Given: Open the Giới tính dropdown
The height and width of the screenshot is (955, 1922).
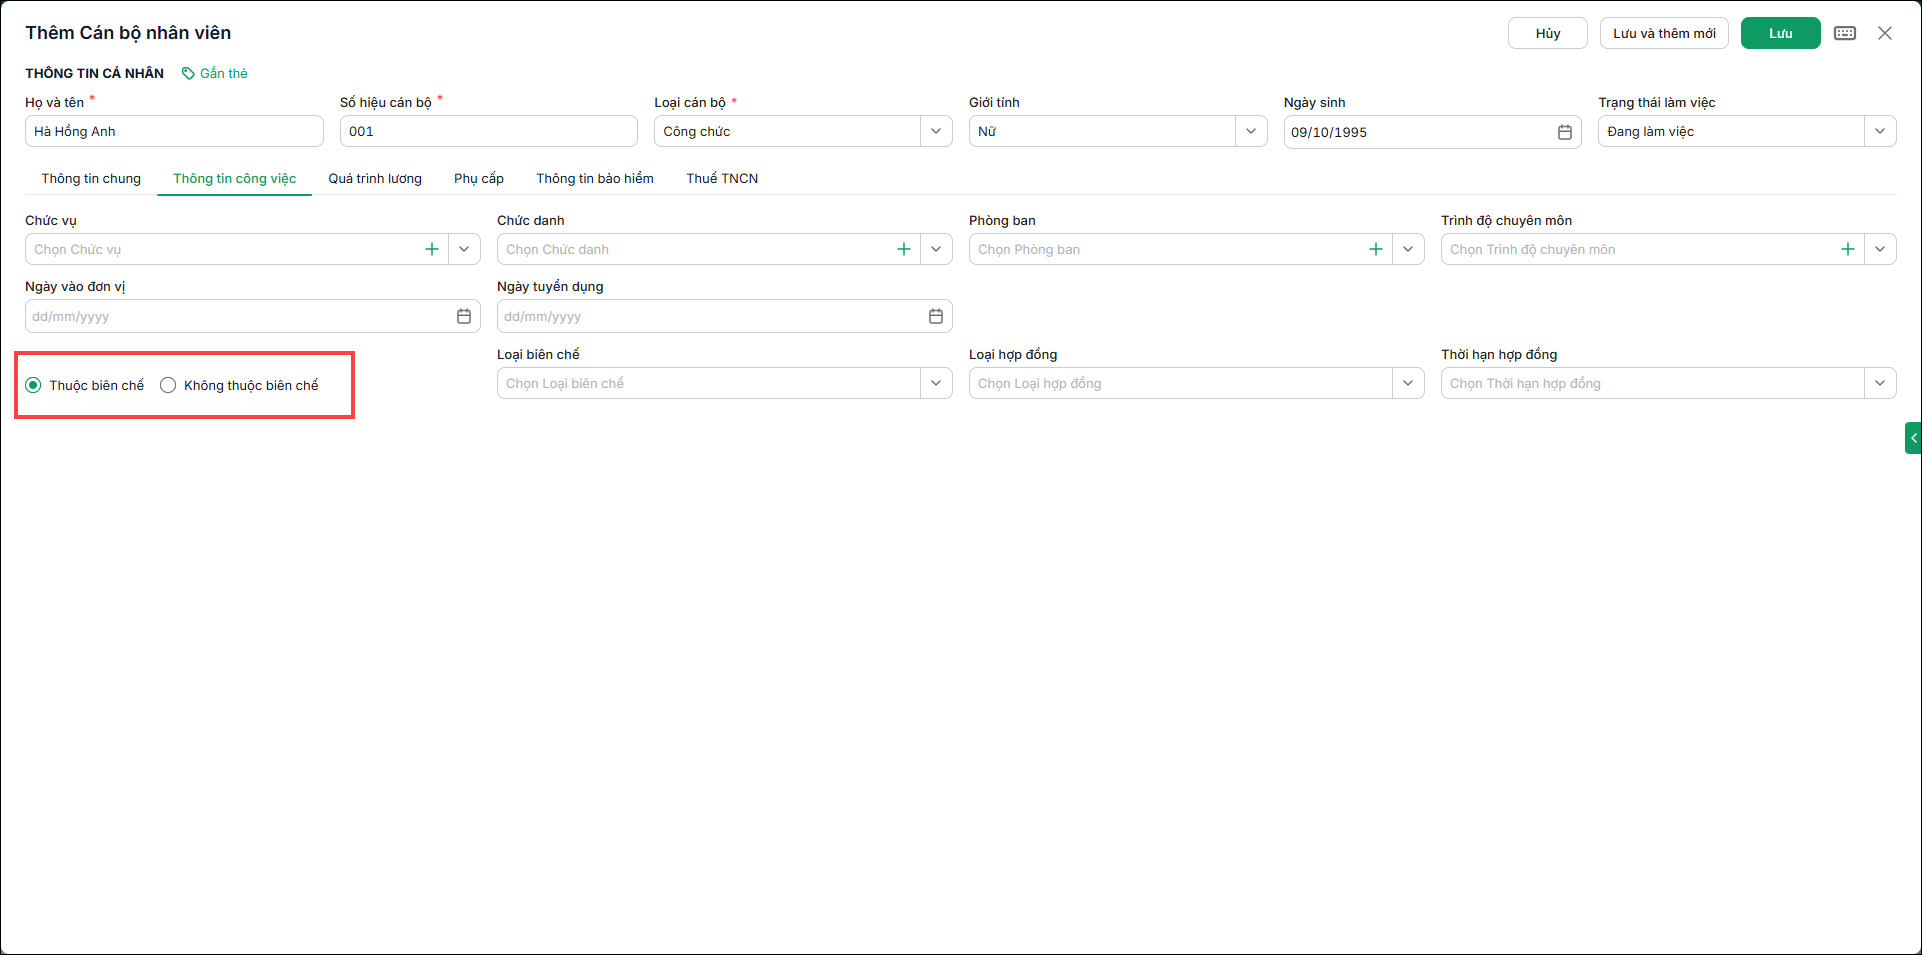Looking at the screenshot, I should 1251,131.
